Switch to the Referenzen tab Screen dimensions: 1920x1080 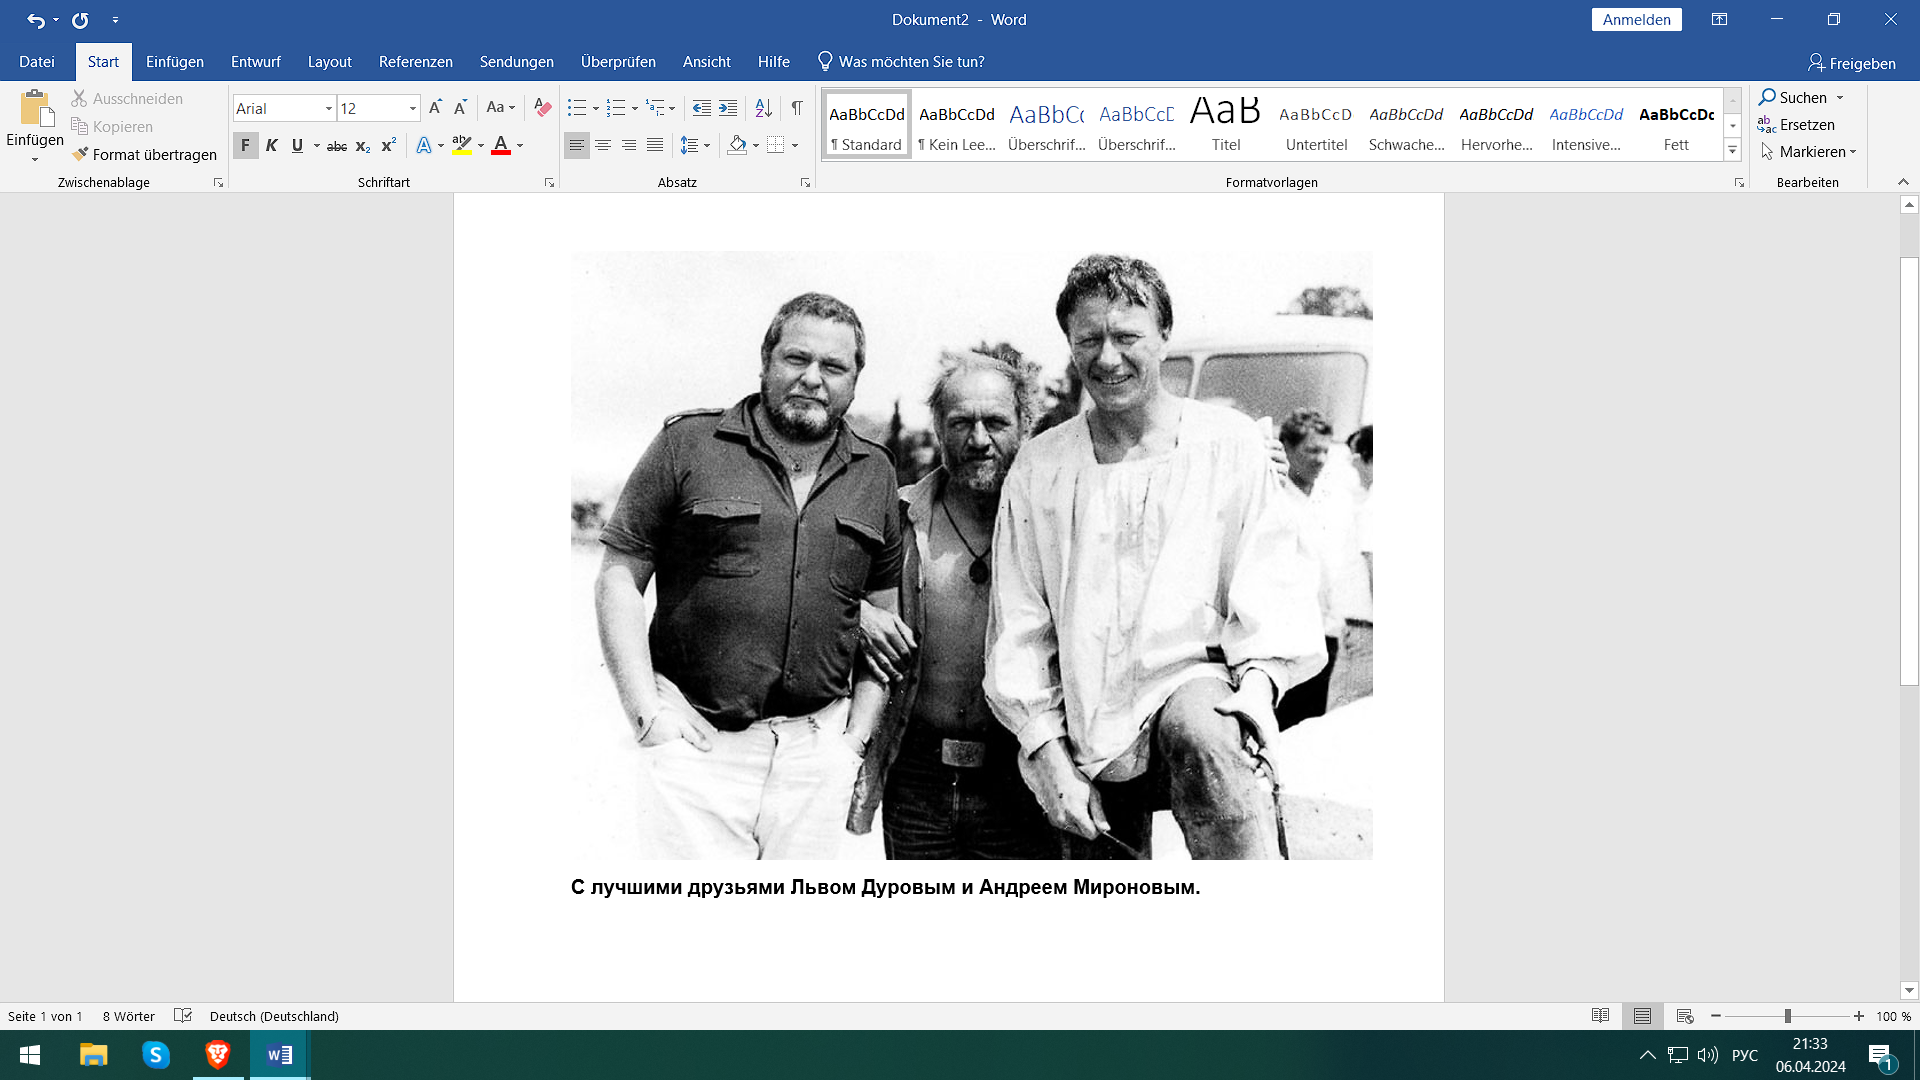[415, 62]
